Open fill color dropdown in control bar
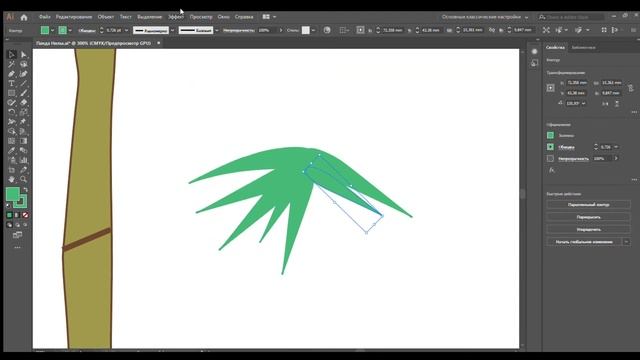Viewport: 640px width, 360px height. tap(52, 30)
